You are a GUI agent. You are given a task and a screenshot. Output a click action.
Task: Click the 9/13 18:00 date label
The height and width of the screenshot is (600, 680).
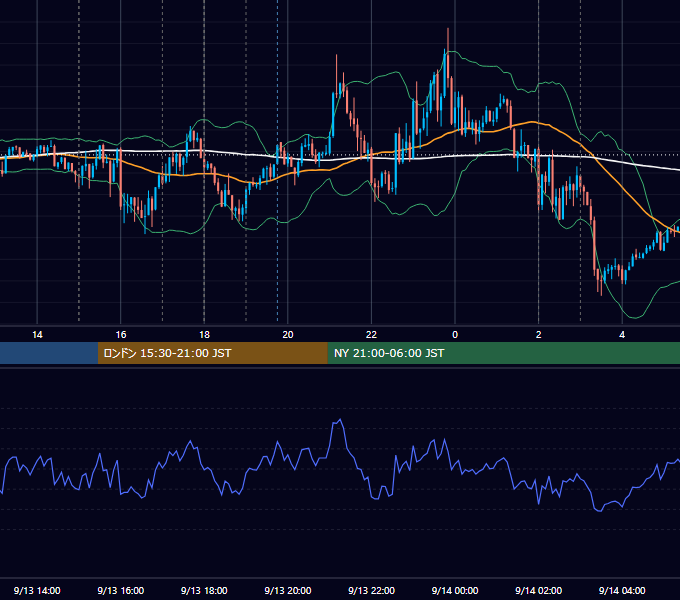point(204,590)
